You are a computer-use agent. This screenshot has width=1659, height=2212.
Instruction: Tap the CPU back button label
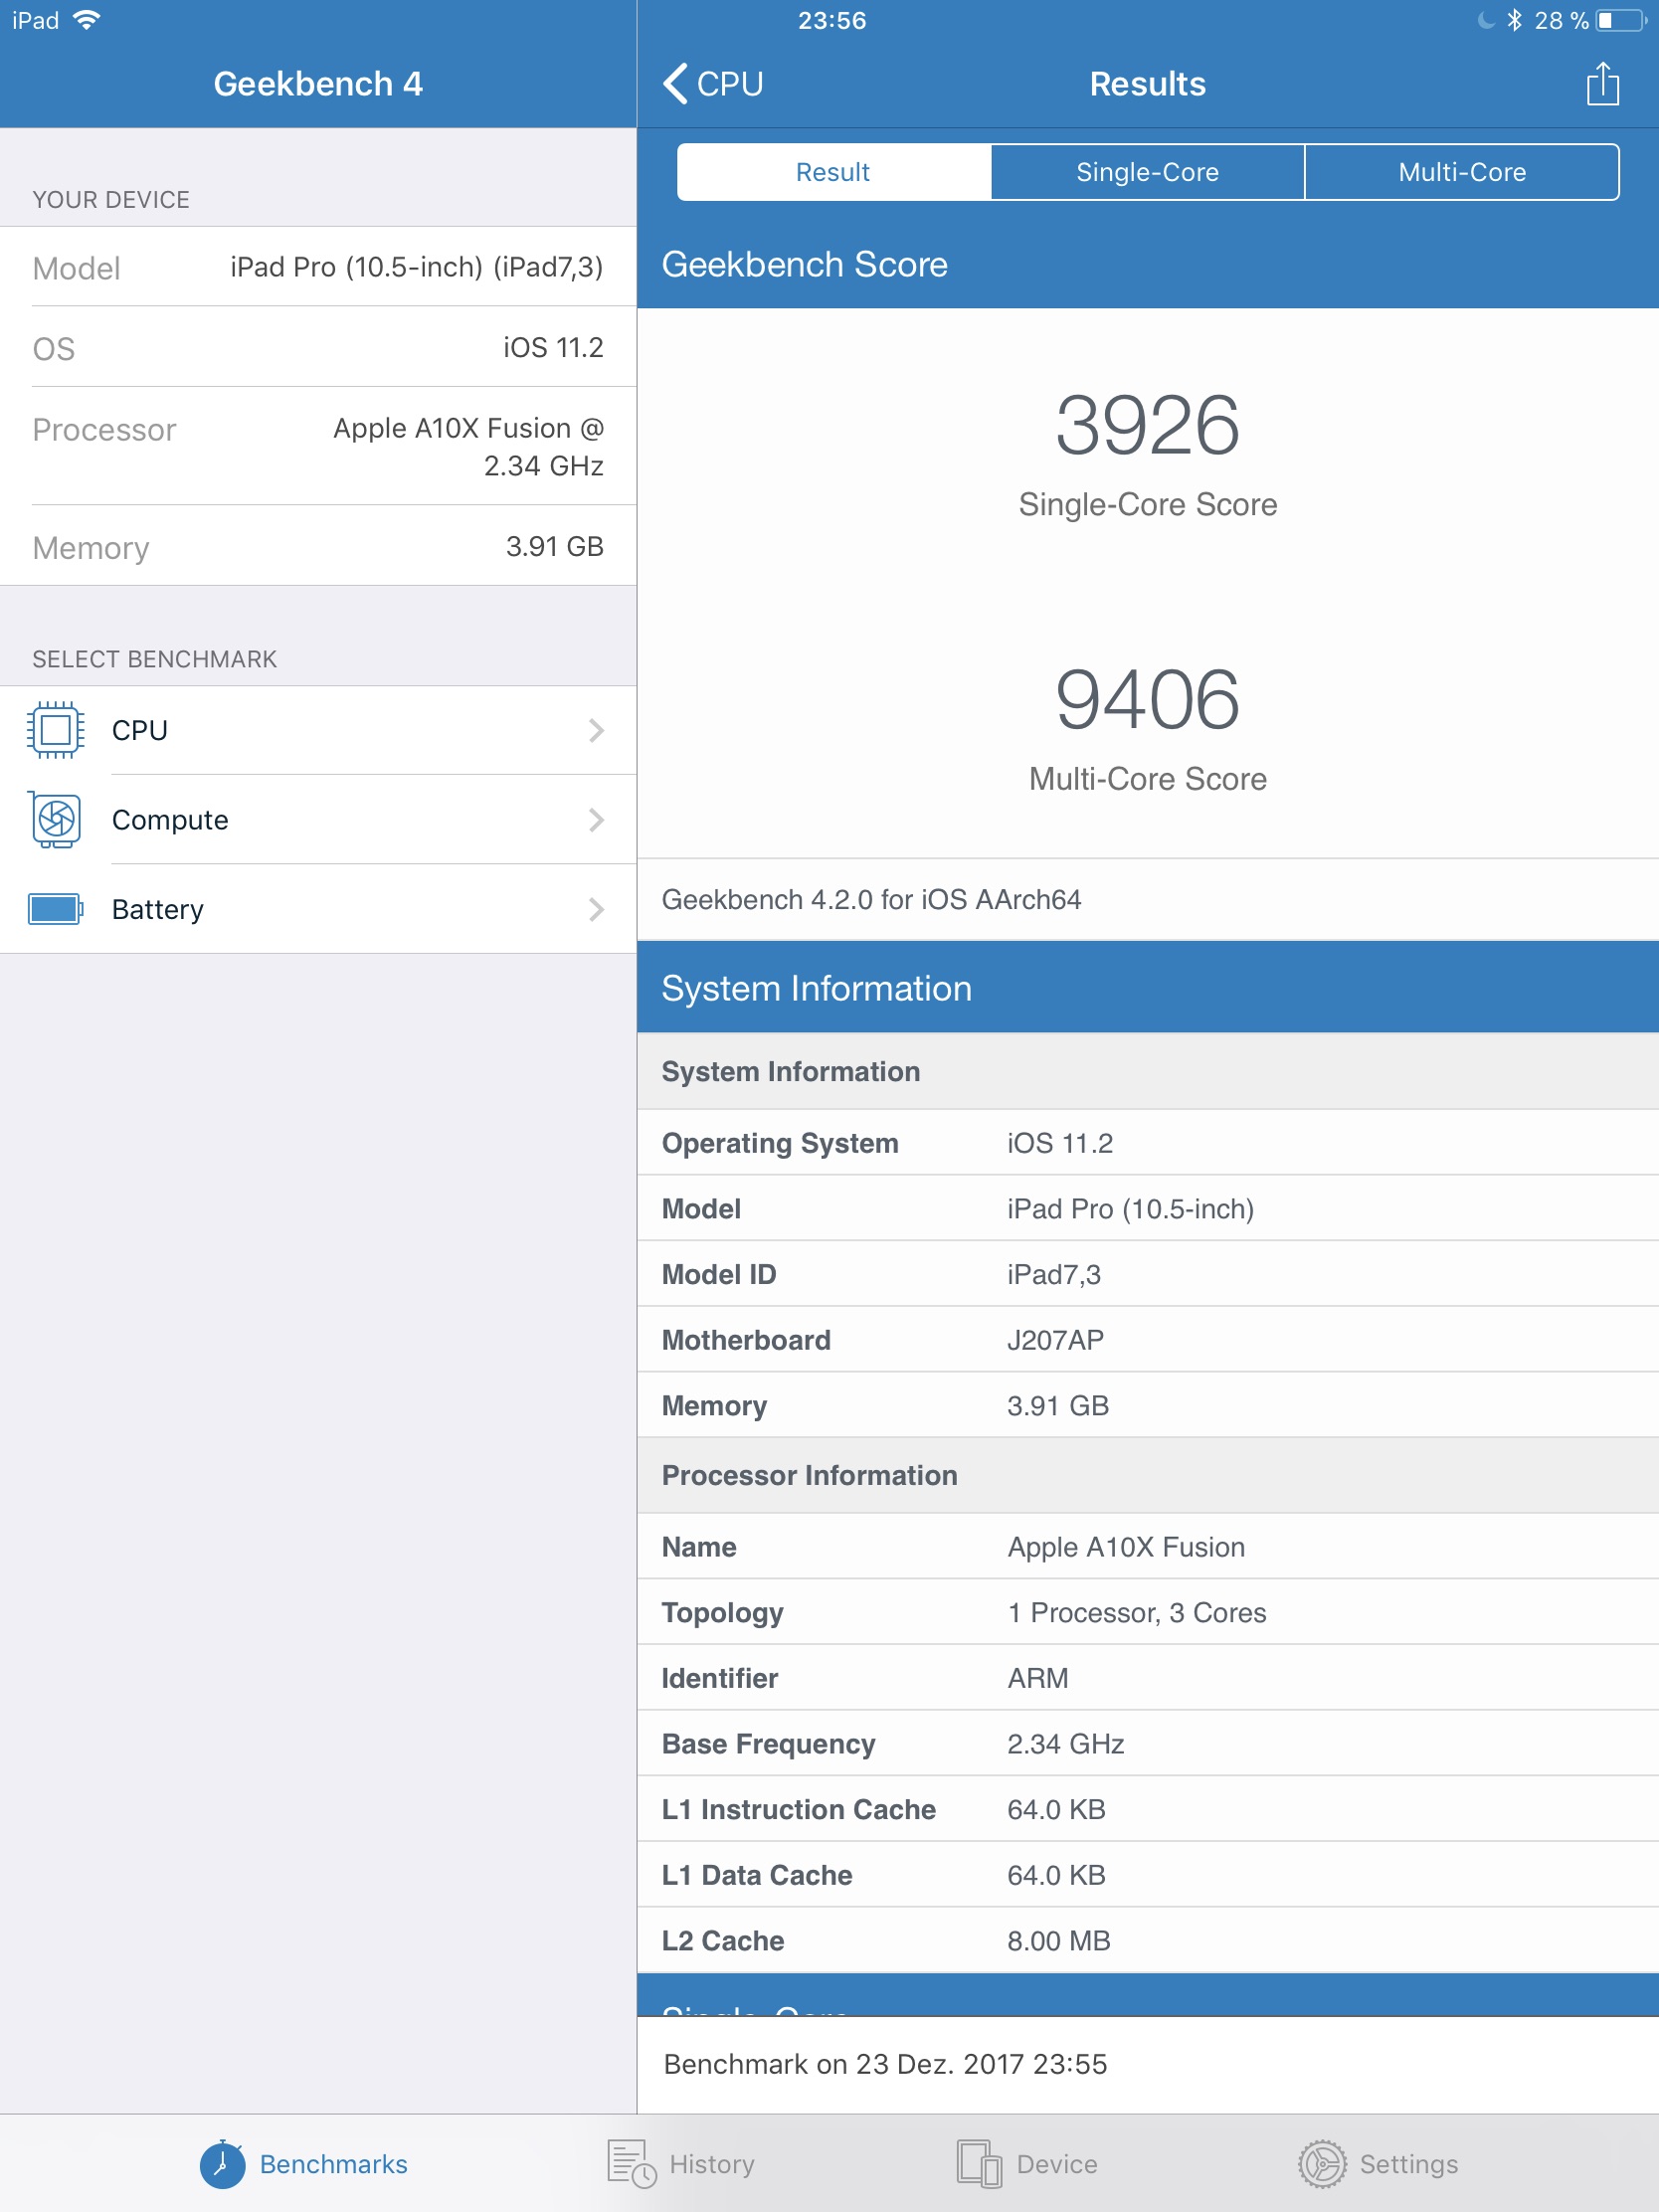coord(730,84)
